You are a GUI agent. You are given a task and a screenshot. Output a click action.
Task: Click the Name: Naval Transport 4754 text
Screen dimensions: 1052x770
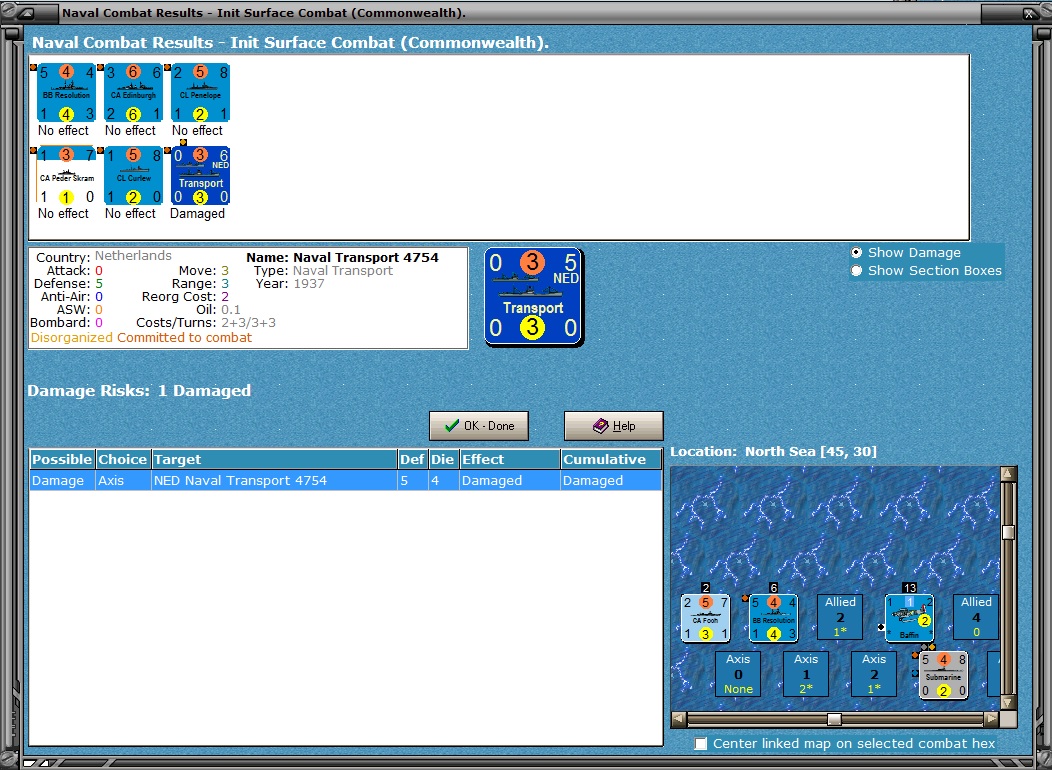(342, 258)
